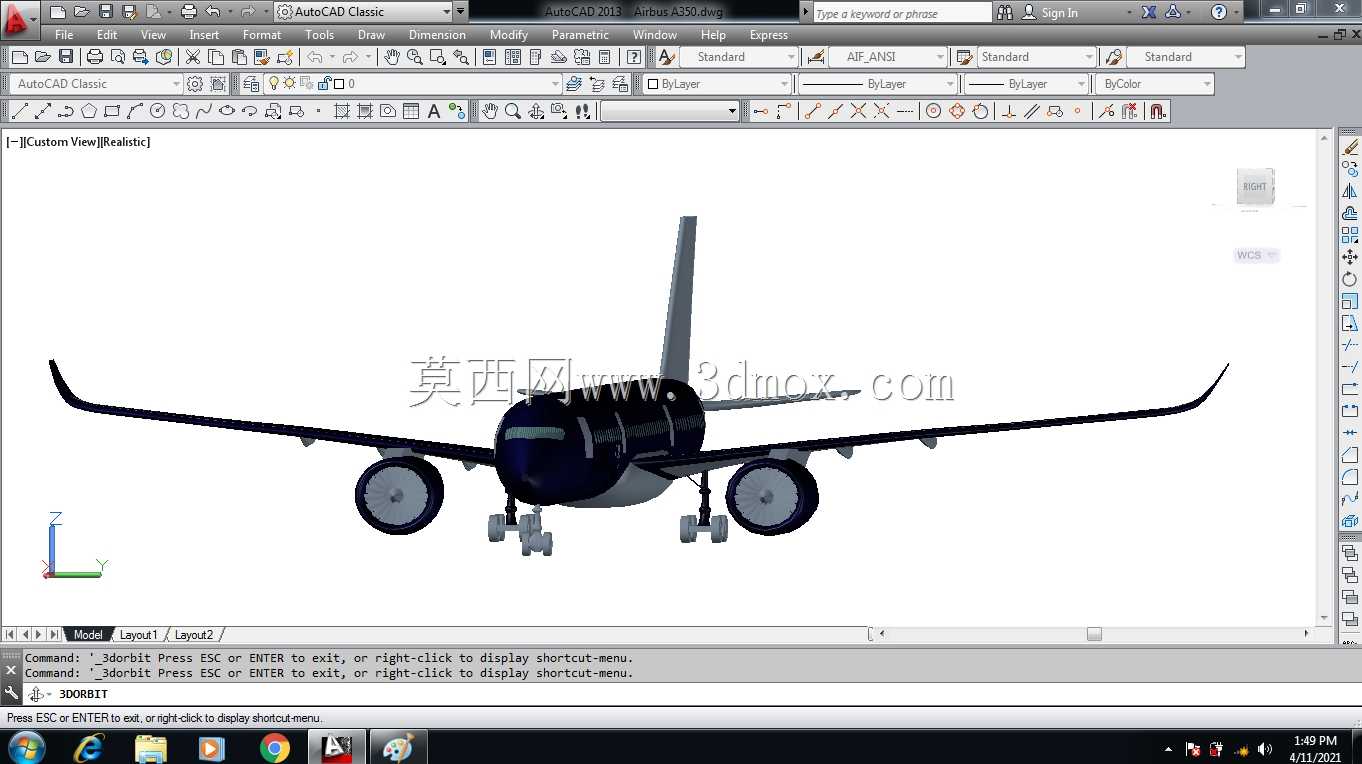Switch to the Layout1 tab

point(138,635)
